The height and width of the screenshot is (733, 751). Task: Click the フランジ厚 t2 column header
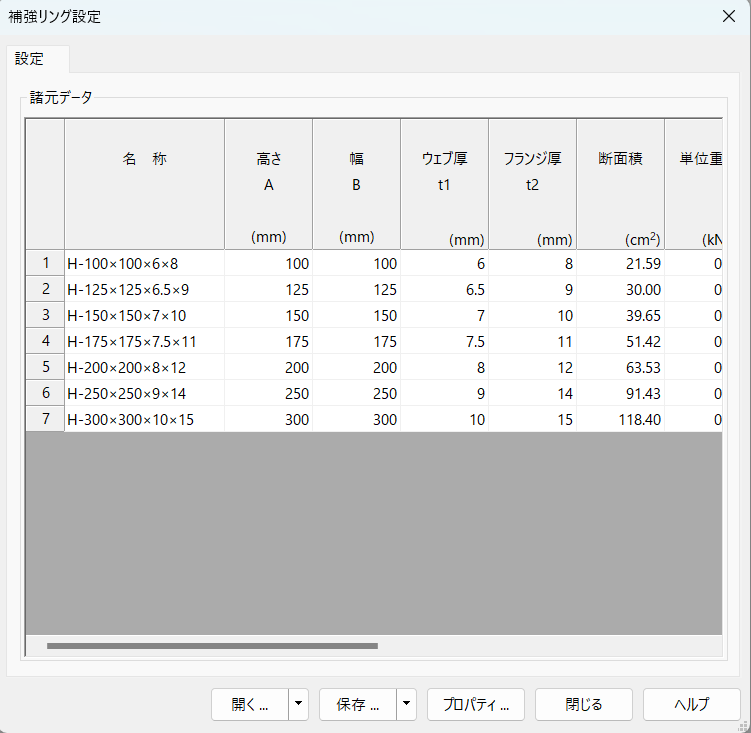[x=532, y=184]
